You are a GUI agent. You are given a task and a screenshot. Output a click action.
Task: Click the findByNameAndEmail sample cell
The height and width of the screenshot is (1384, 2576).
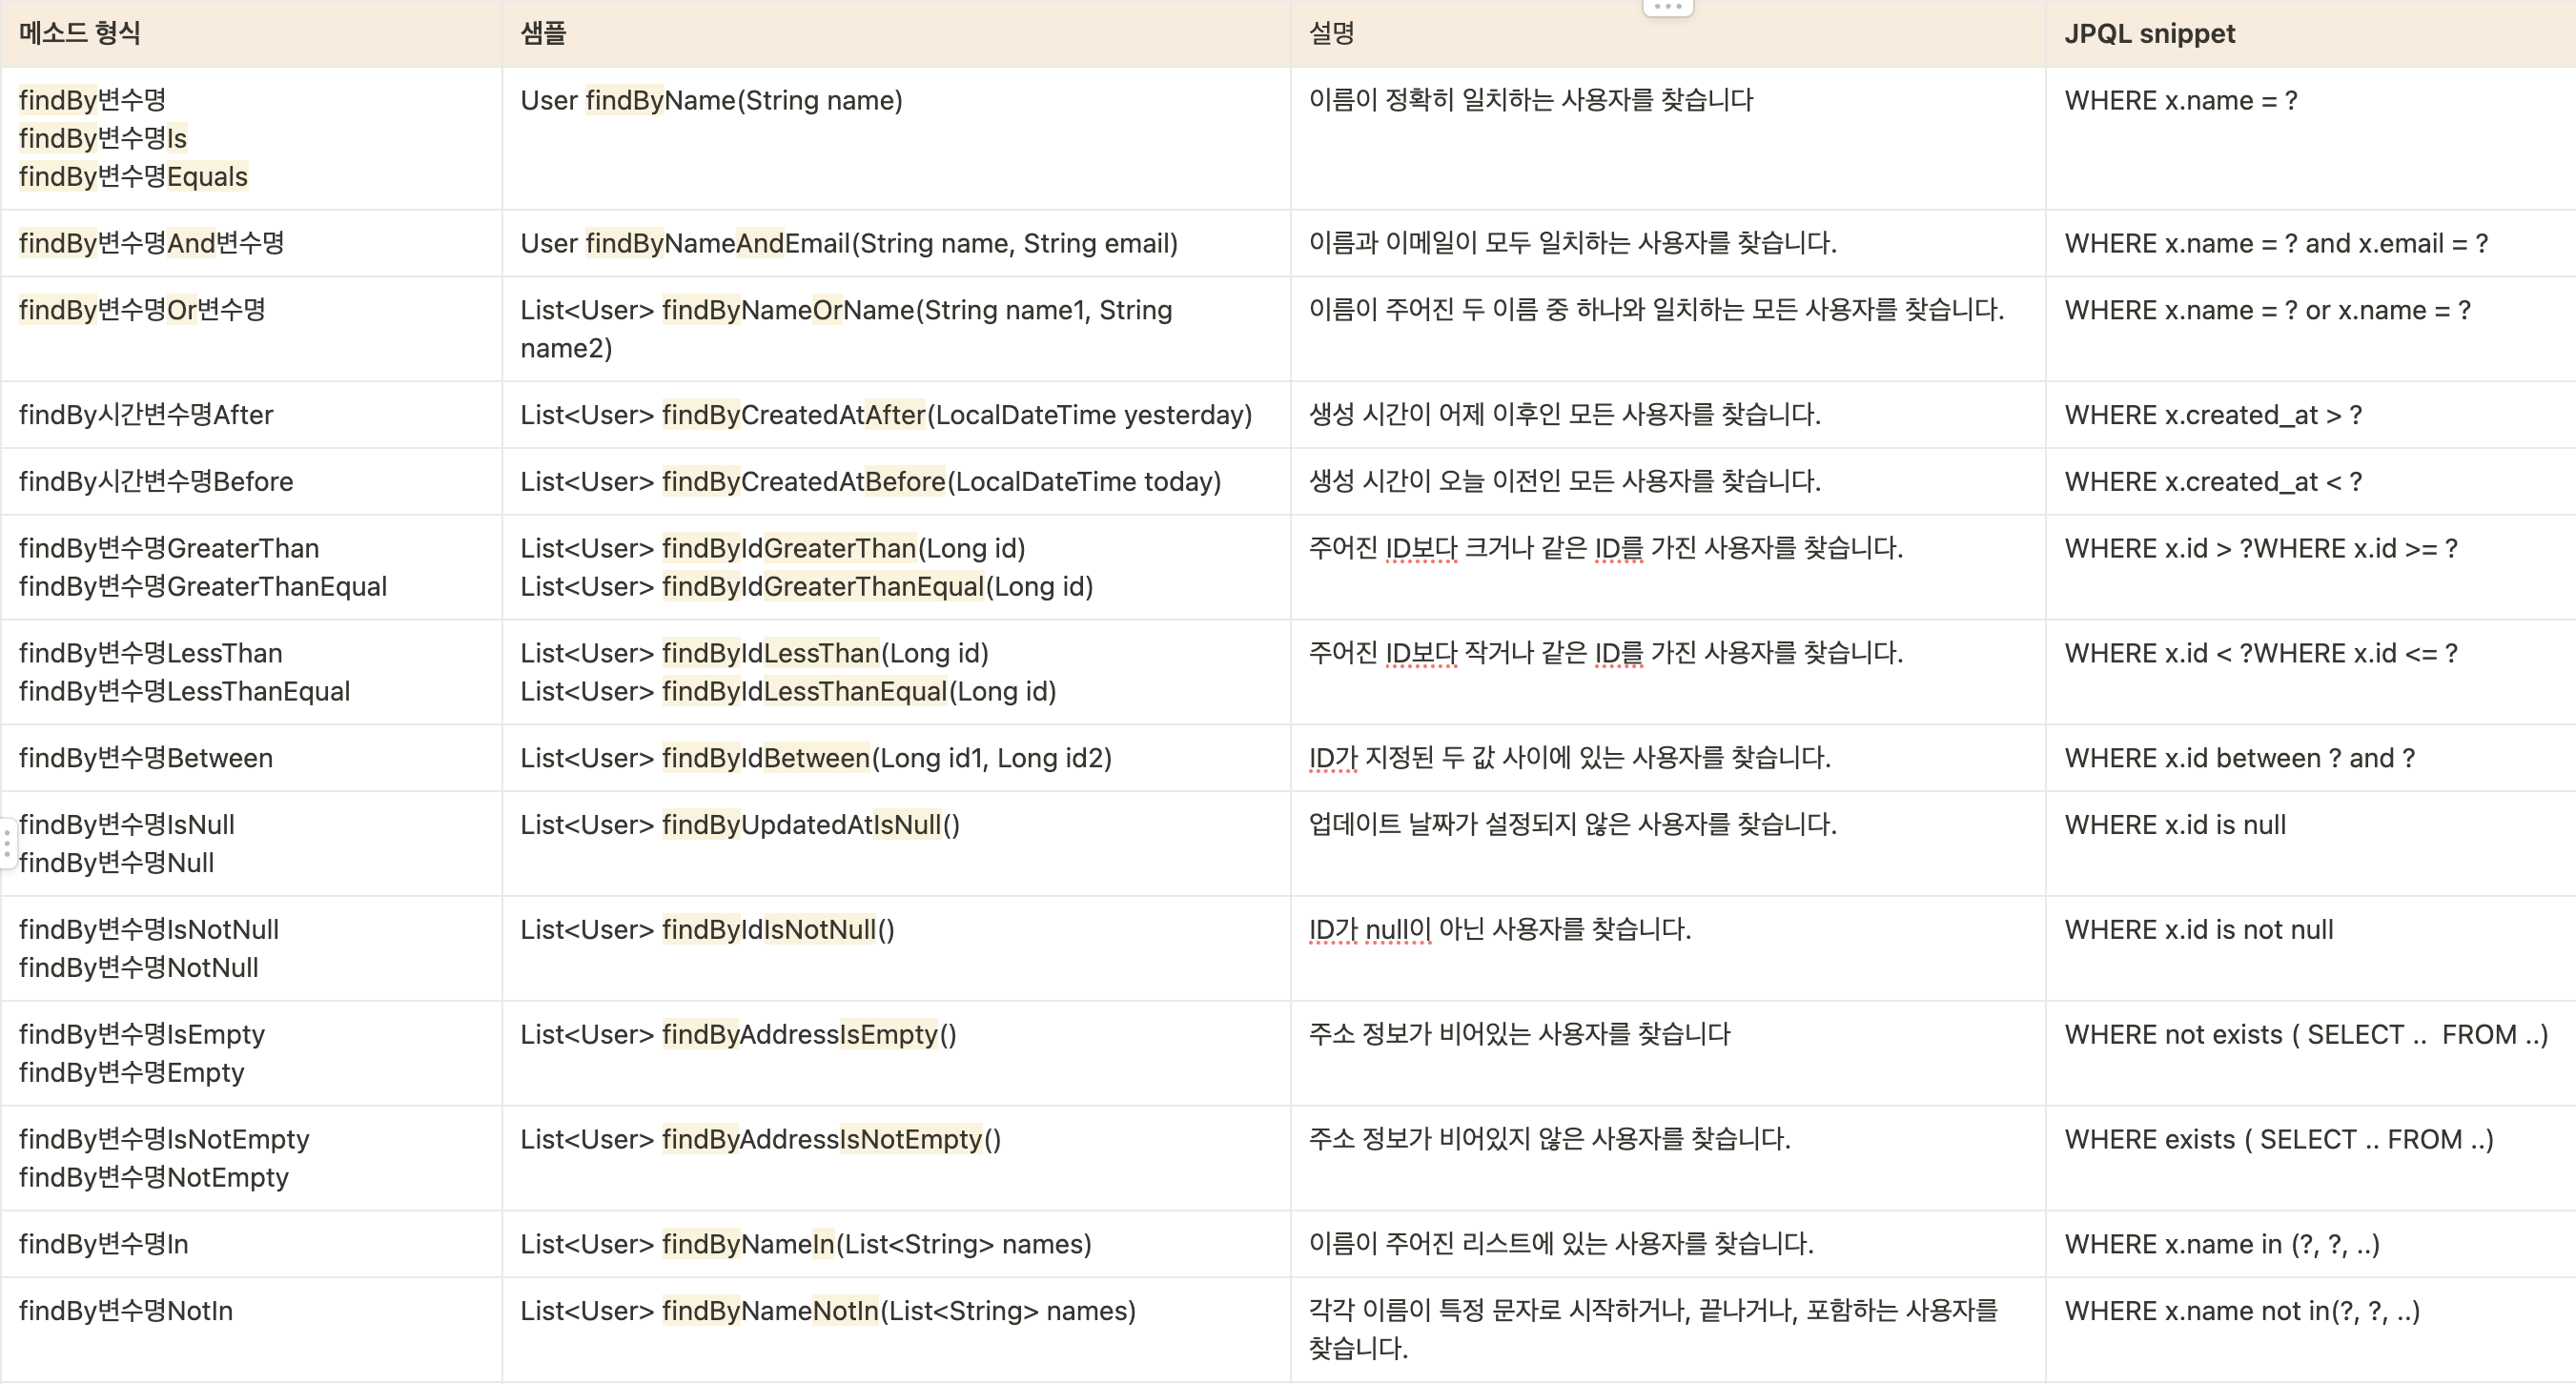(x=848, y=243)
